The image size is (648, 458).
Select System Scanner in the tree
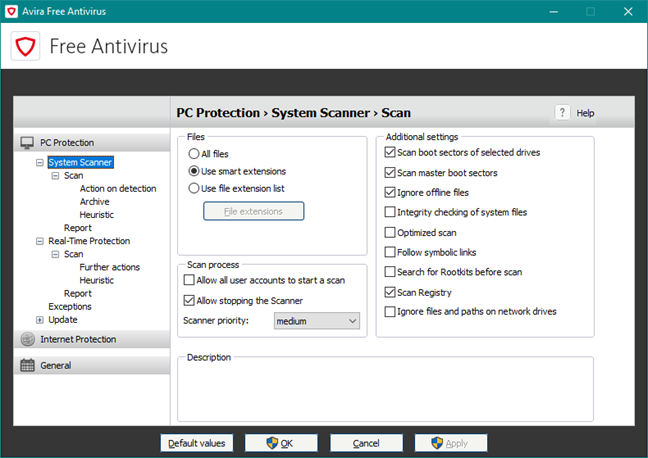tap(80, 162)
